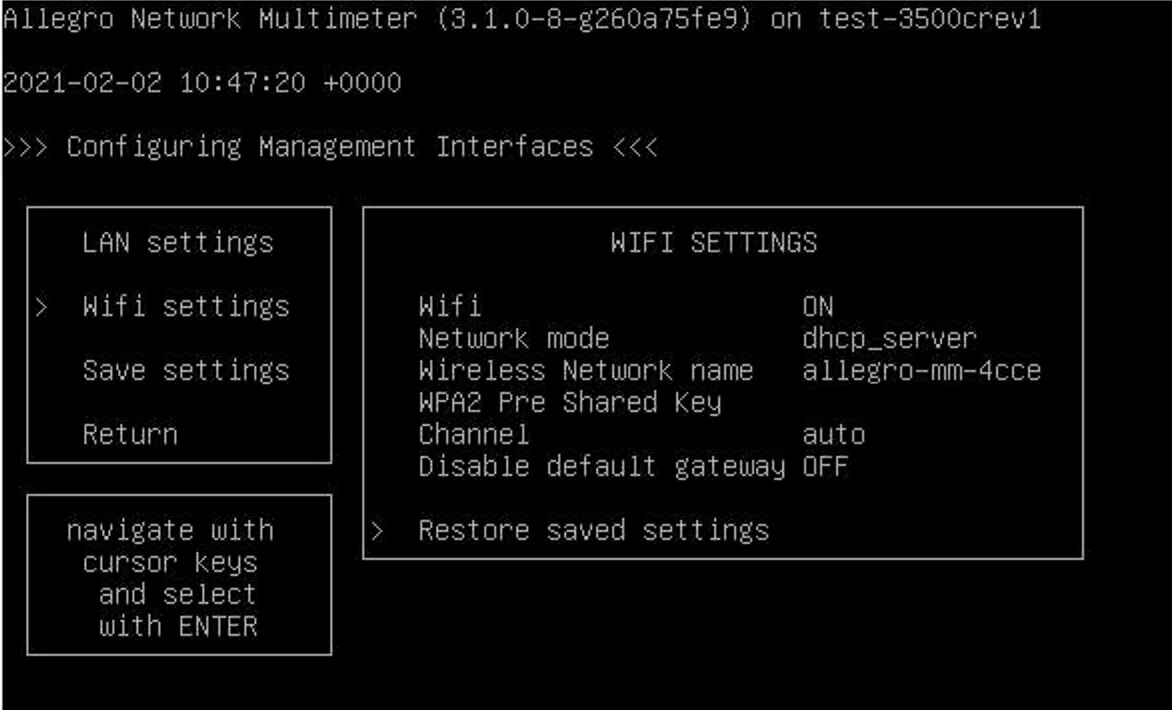1172x710 pixels.
Task: Click the date and time line
Action: (201, 83)
